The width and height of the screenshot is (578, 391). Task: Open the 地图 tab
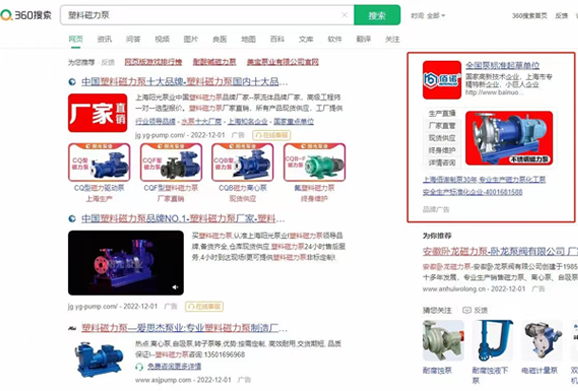(248, 39)
